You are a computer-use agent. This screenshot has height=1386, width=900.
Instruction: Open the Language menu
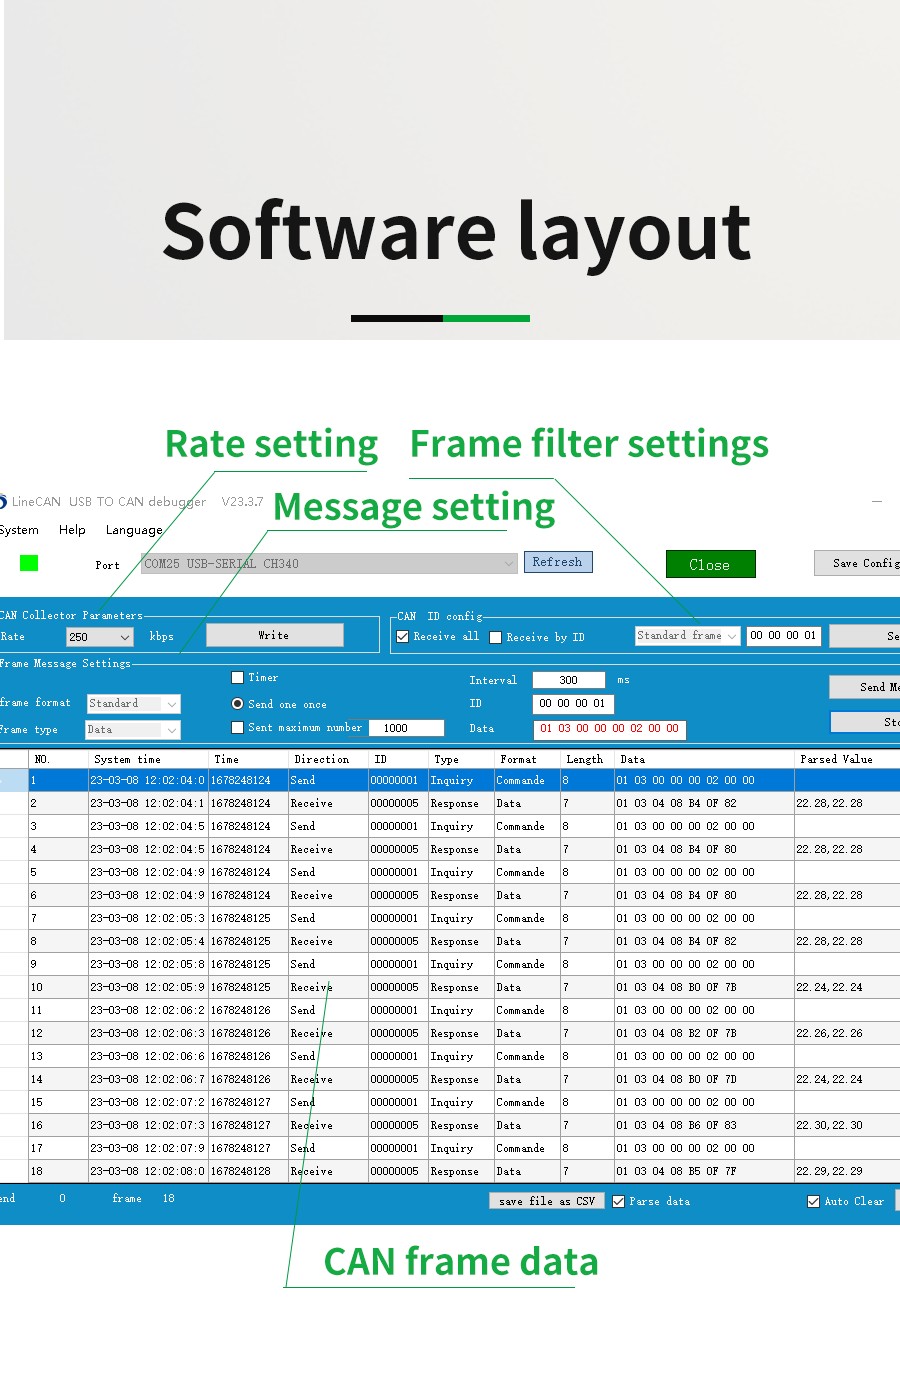pos(134,530)
